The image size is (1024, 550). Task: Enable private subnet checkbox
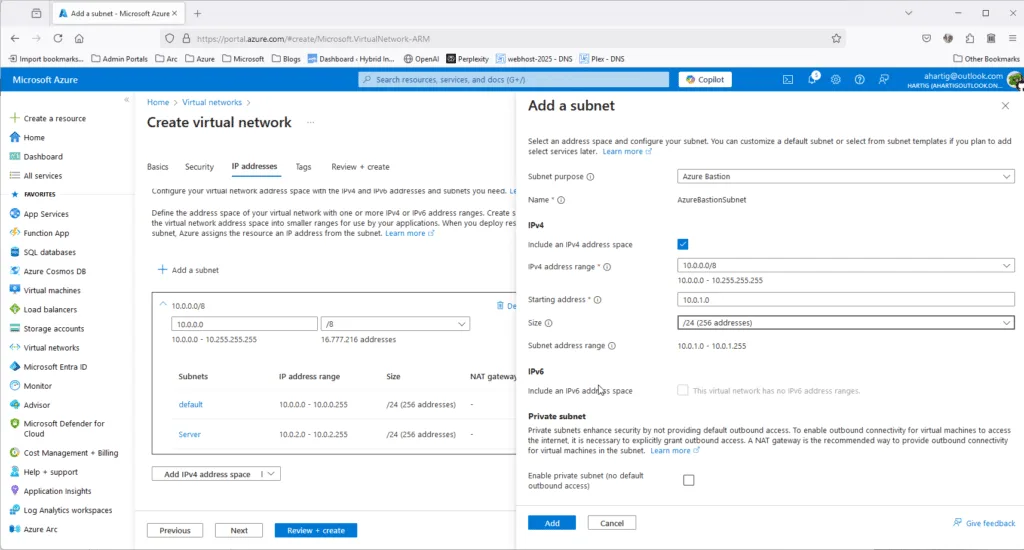pyautogui.click(x=688, y=480)
